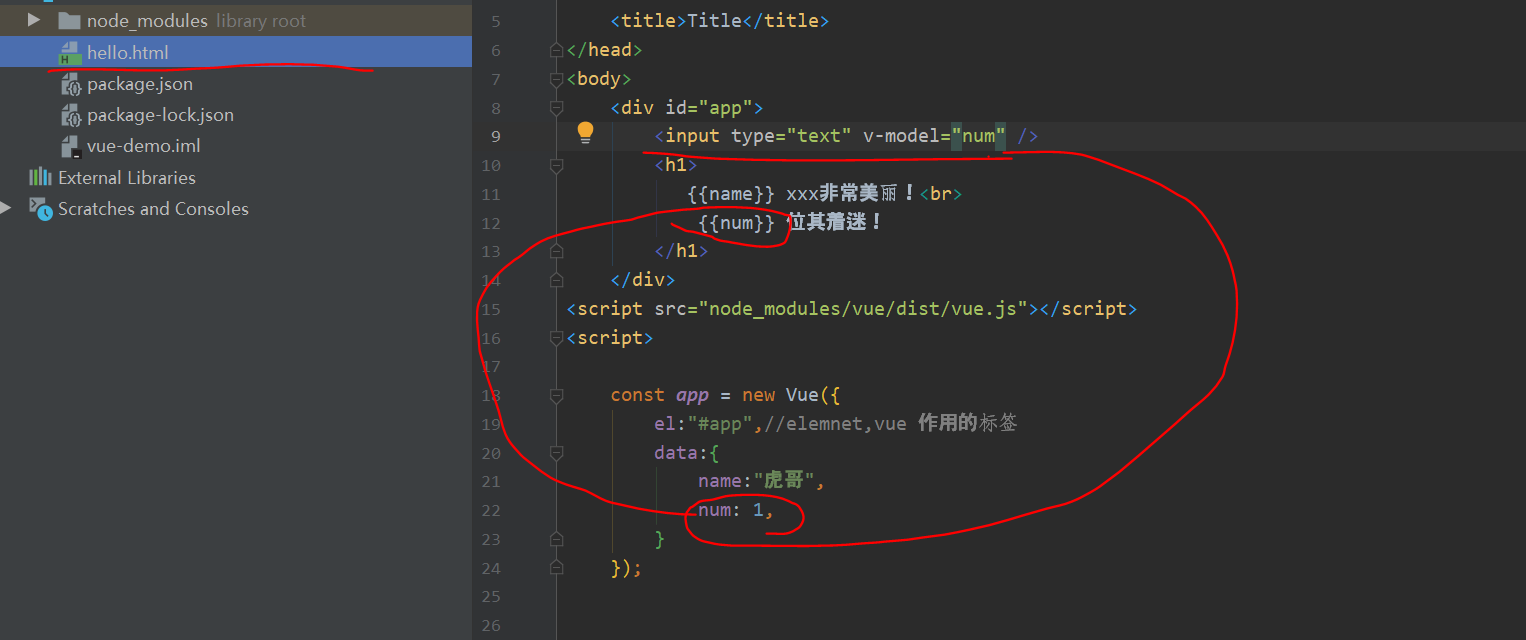Collapse the data object fold on line 20

coord(557,453)
